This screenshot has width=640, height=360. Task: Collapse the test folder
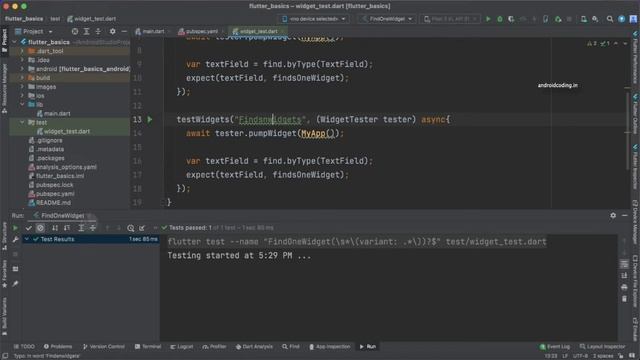pyautogui.click(x=22, y=122)
